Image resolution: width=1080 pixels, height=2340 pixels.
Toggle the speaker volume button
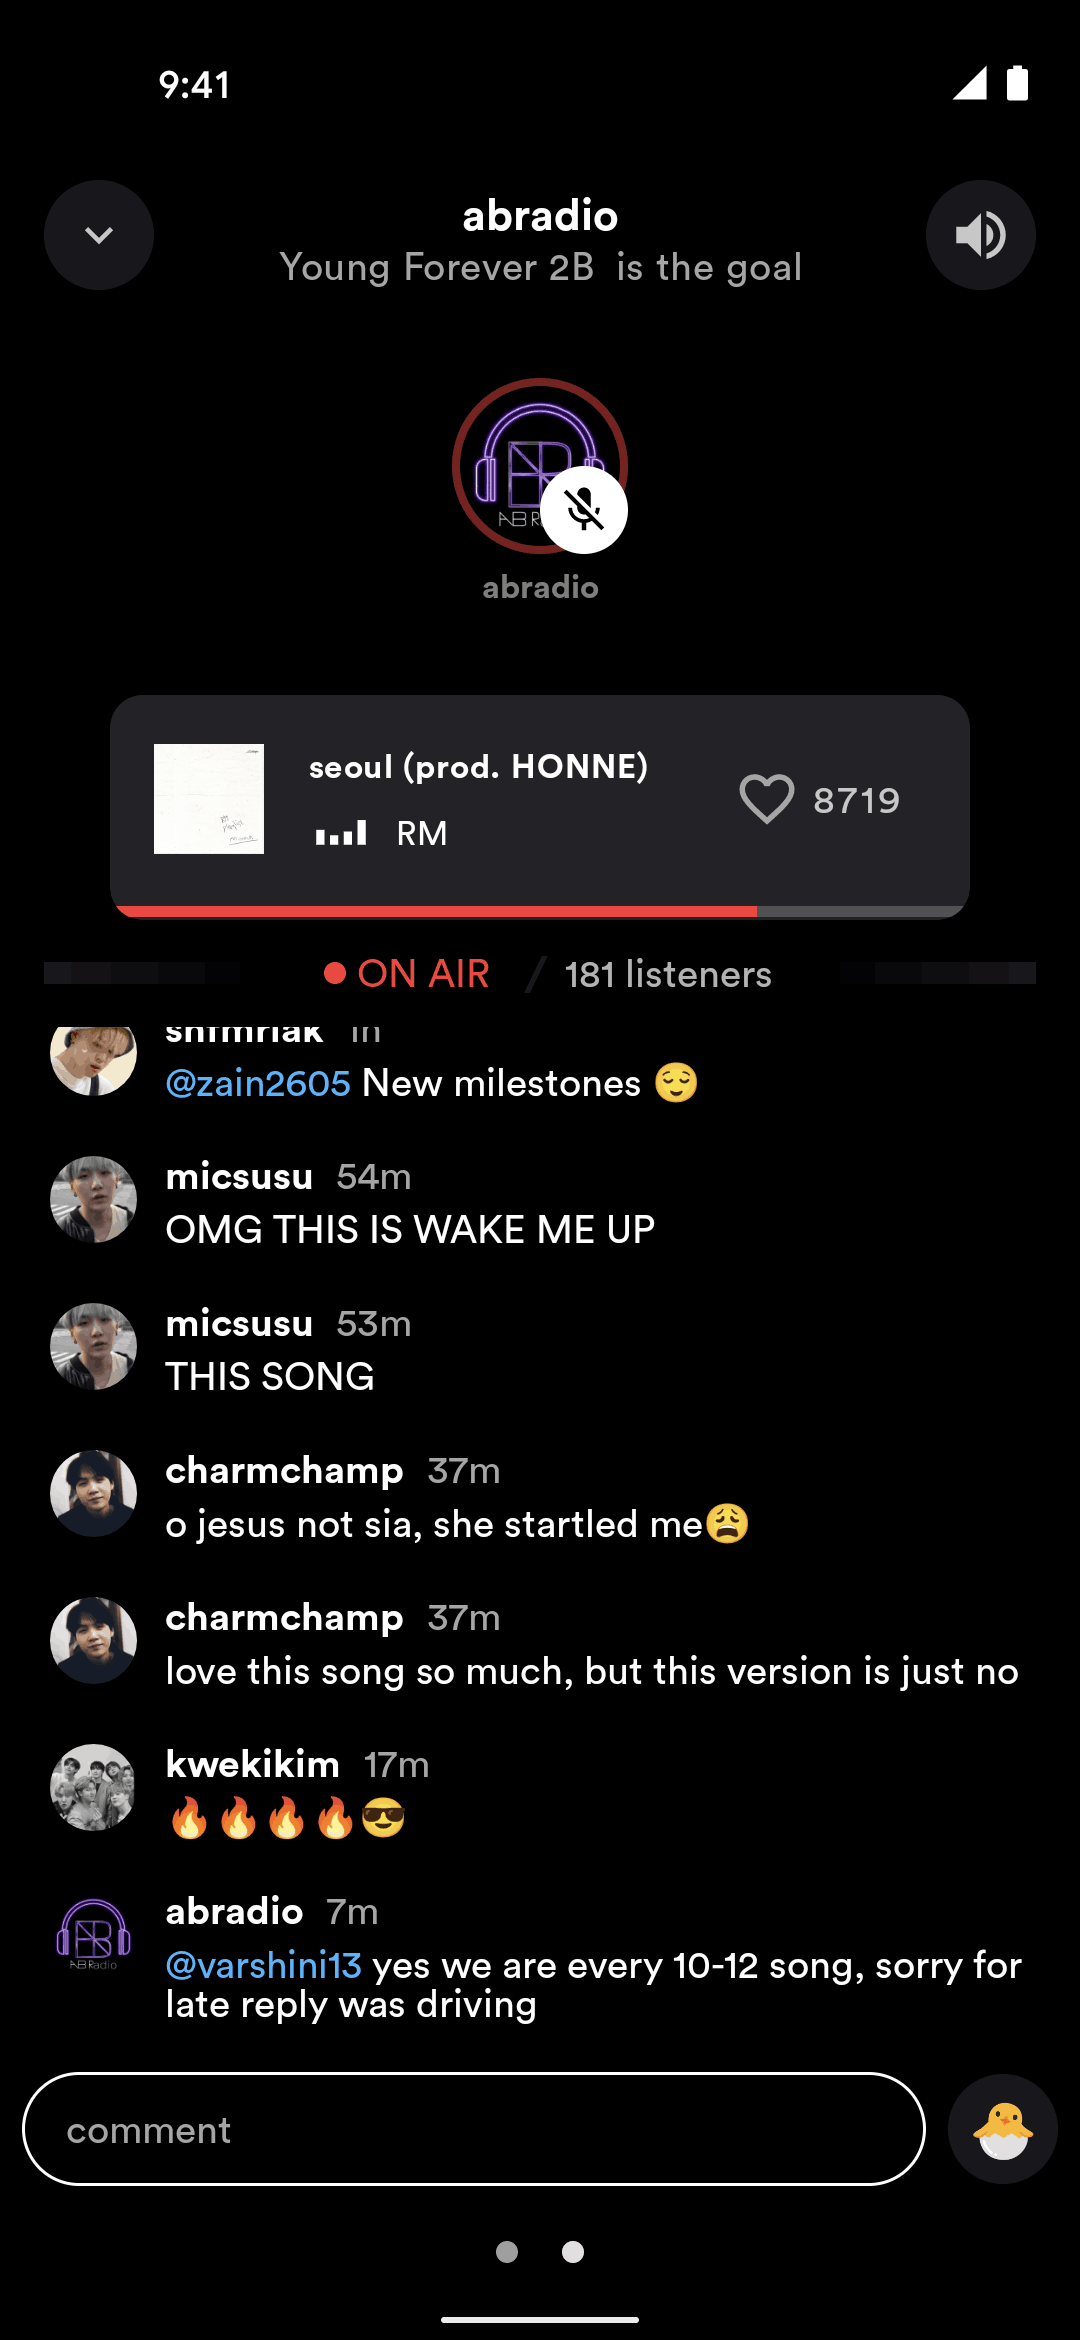980,235
